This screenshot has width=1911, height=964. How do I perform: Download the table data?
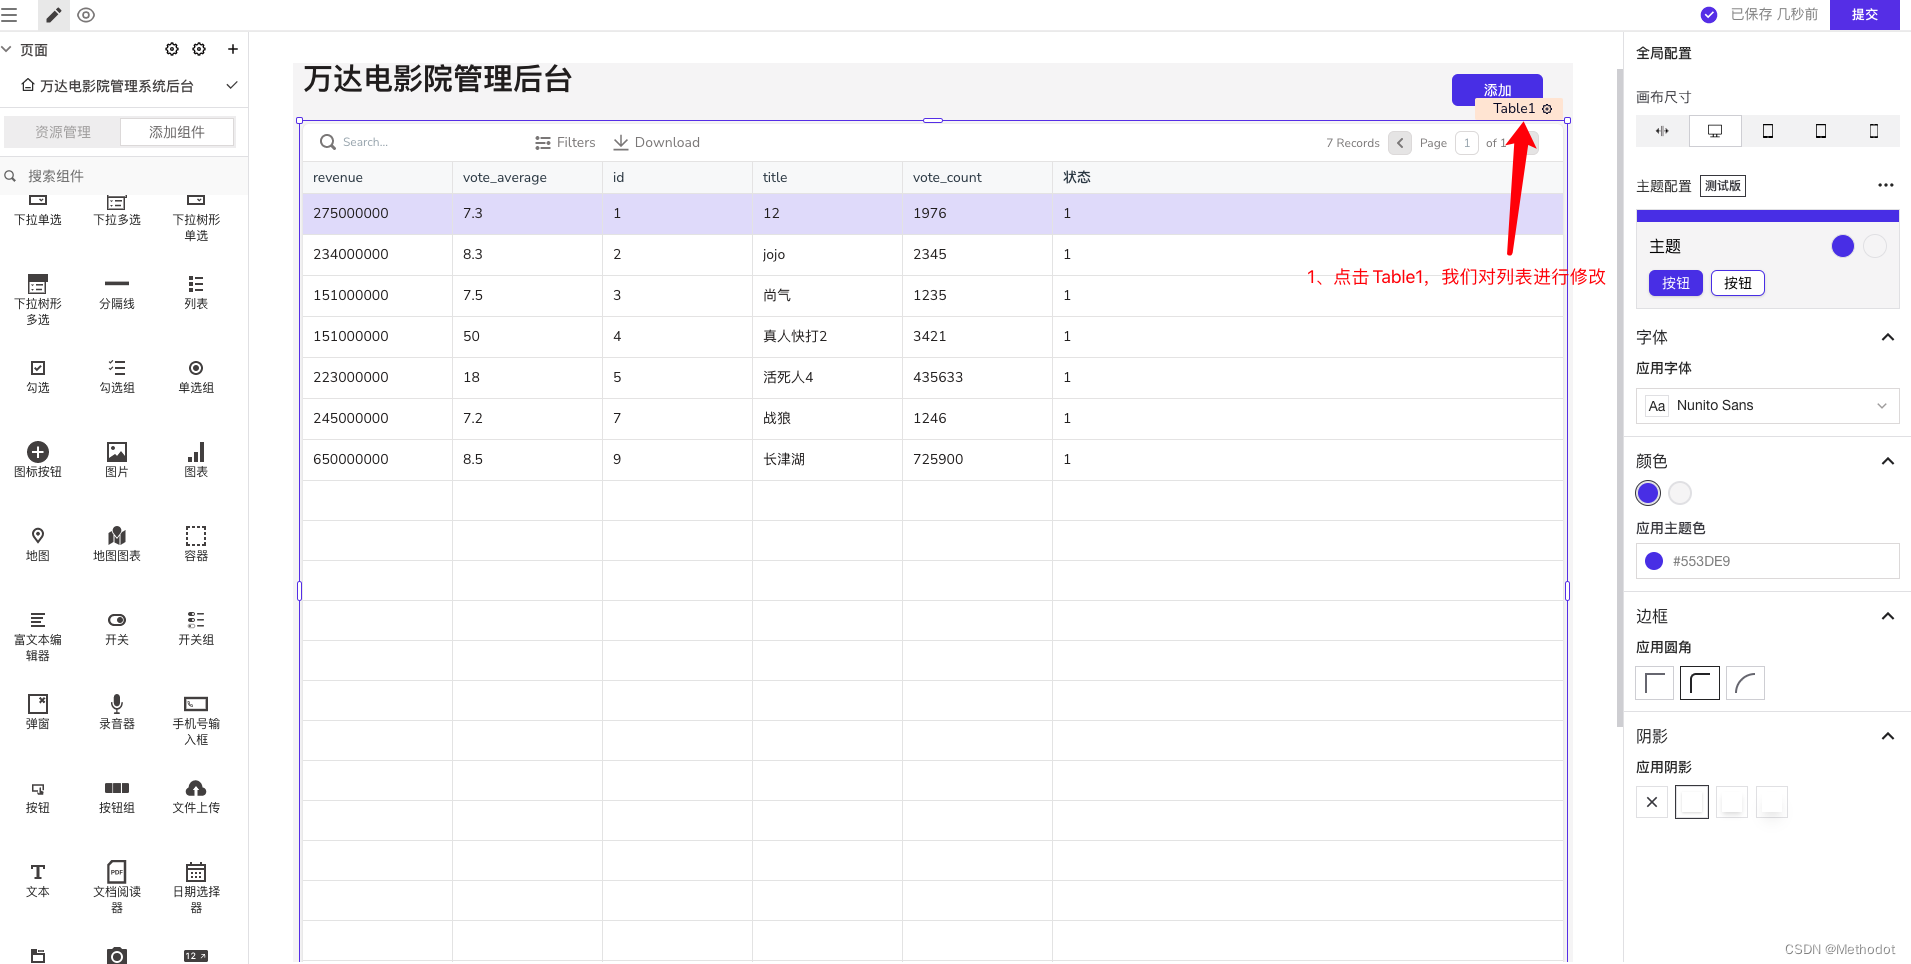(656, 143)
